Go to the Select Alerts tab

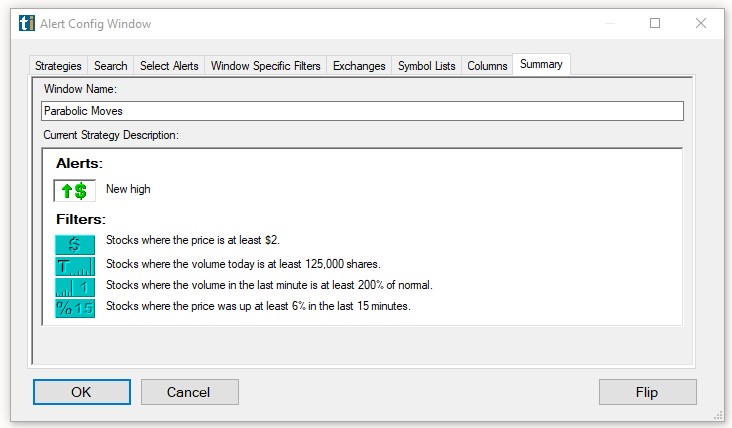pyautogui.click(x=169, y=66)
